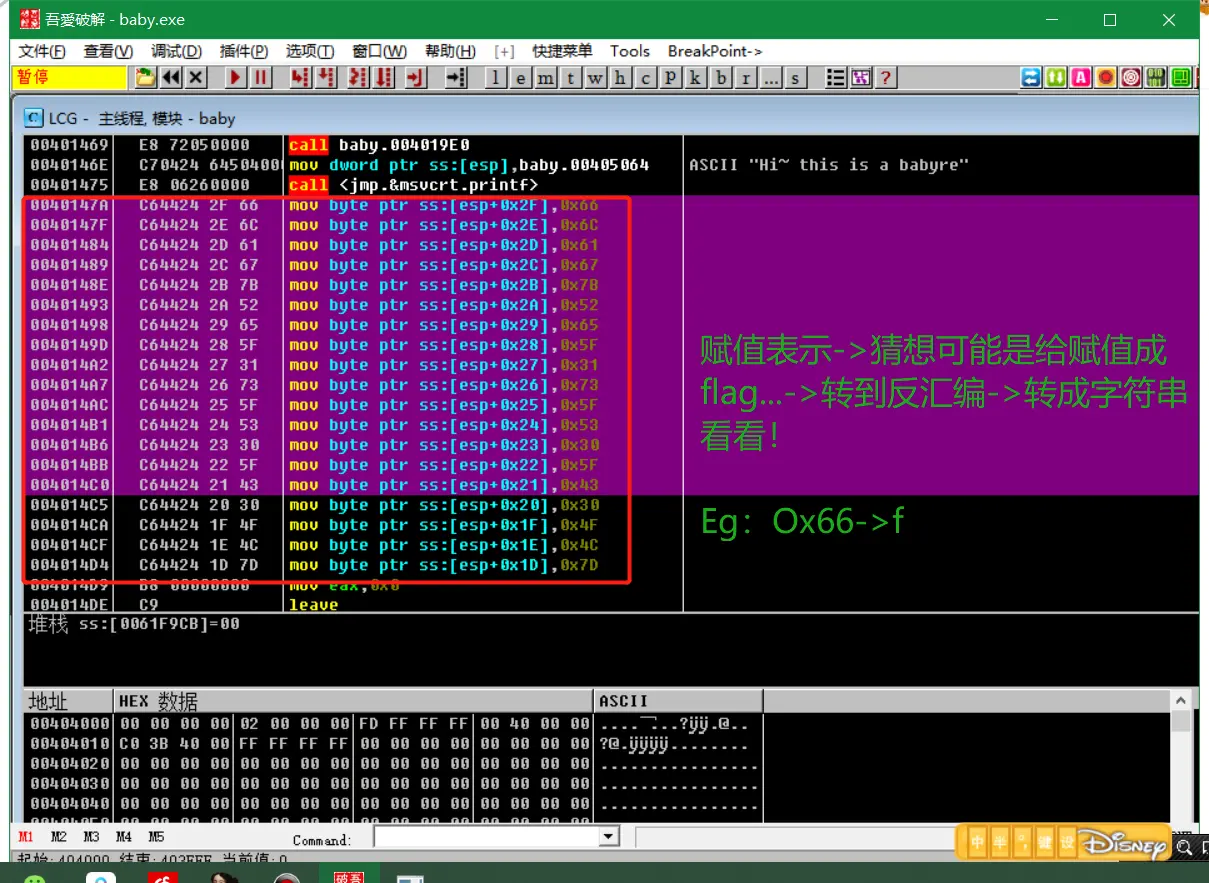Open Threads window with the t button
Image resolution: width=1209 pixels, height=883 pixels.
coord(571,78)
